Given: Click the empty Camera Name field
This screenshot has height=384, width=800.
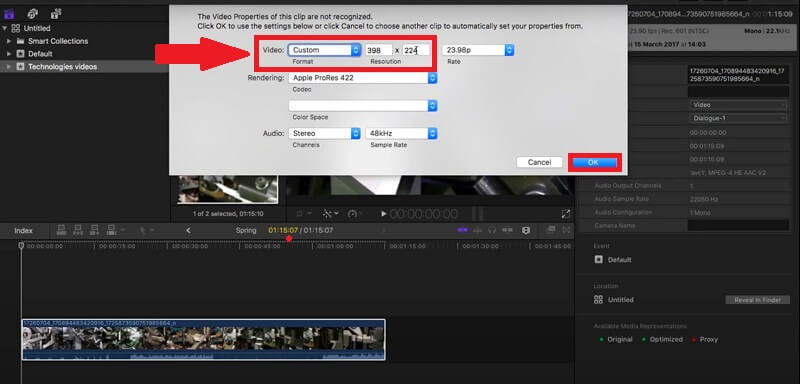Looking at the screenshot, I should (x=738, y=225).
